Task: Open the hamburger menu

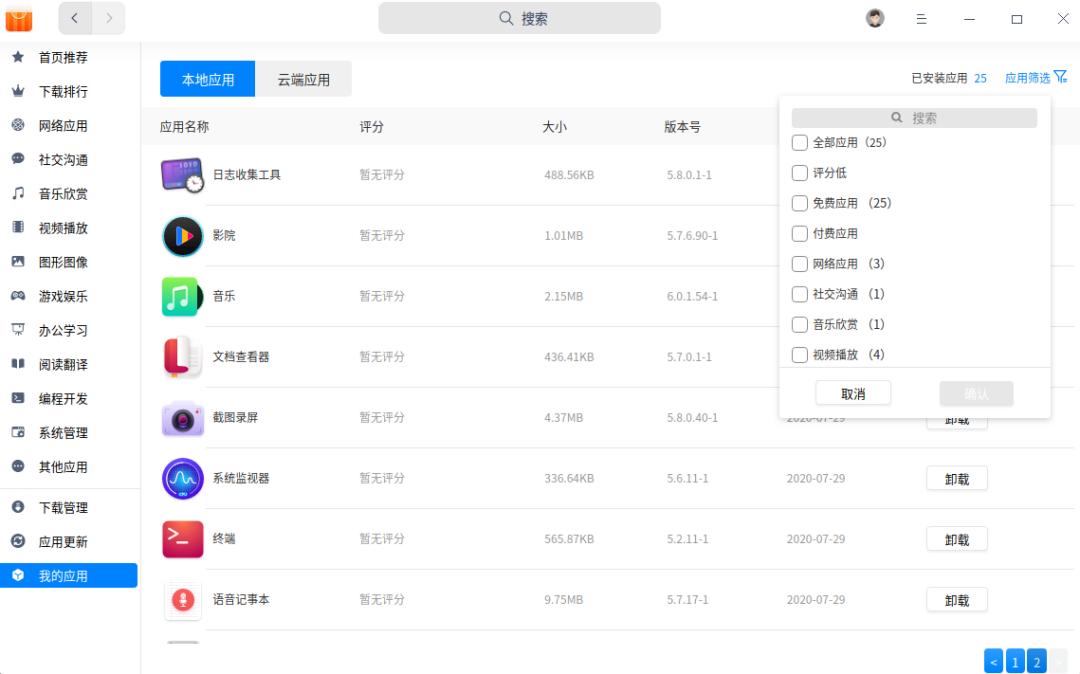Action: [x=921, y=18]
